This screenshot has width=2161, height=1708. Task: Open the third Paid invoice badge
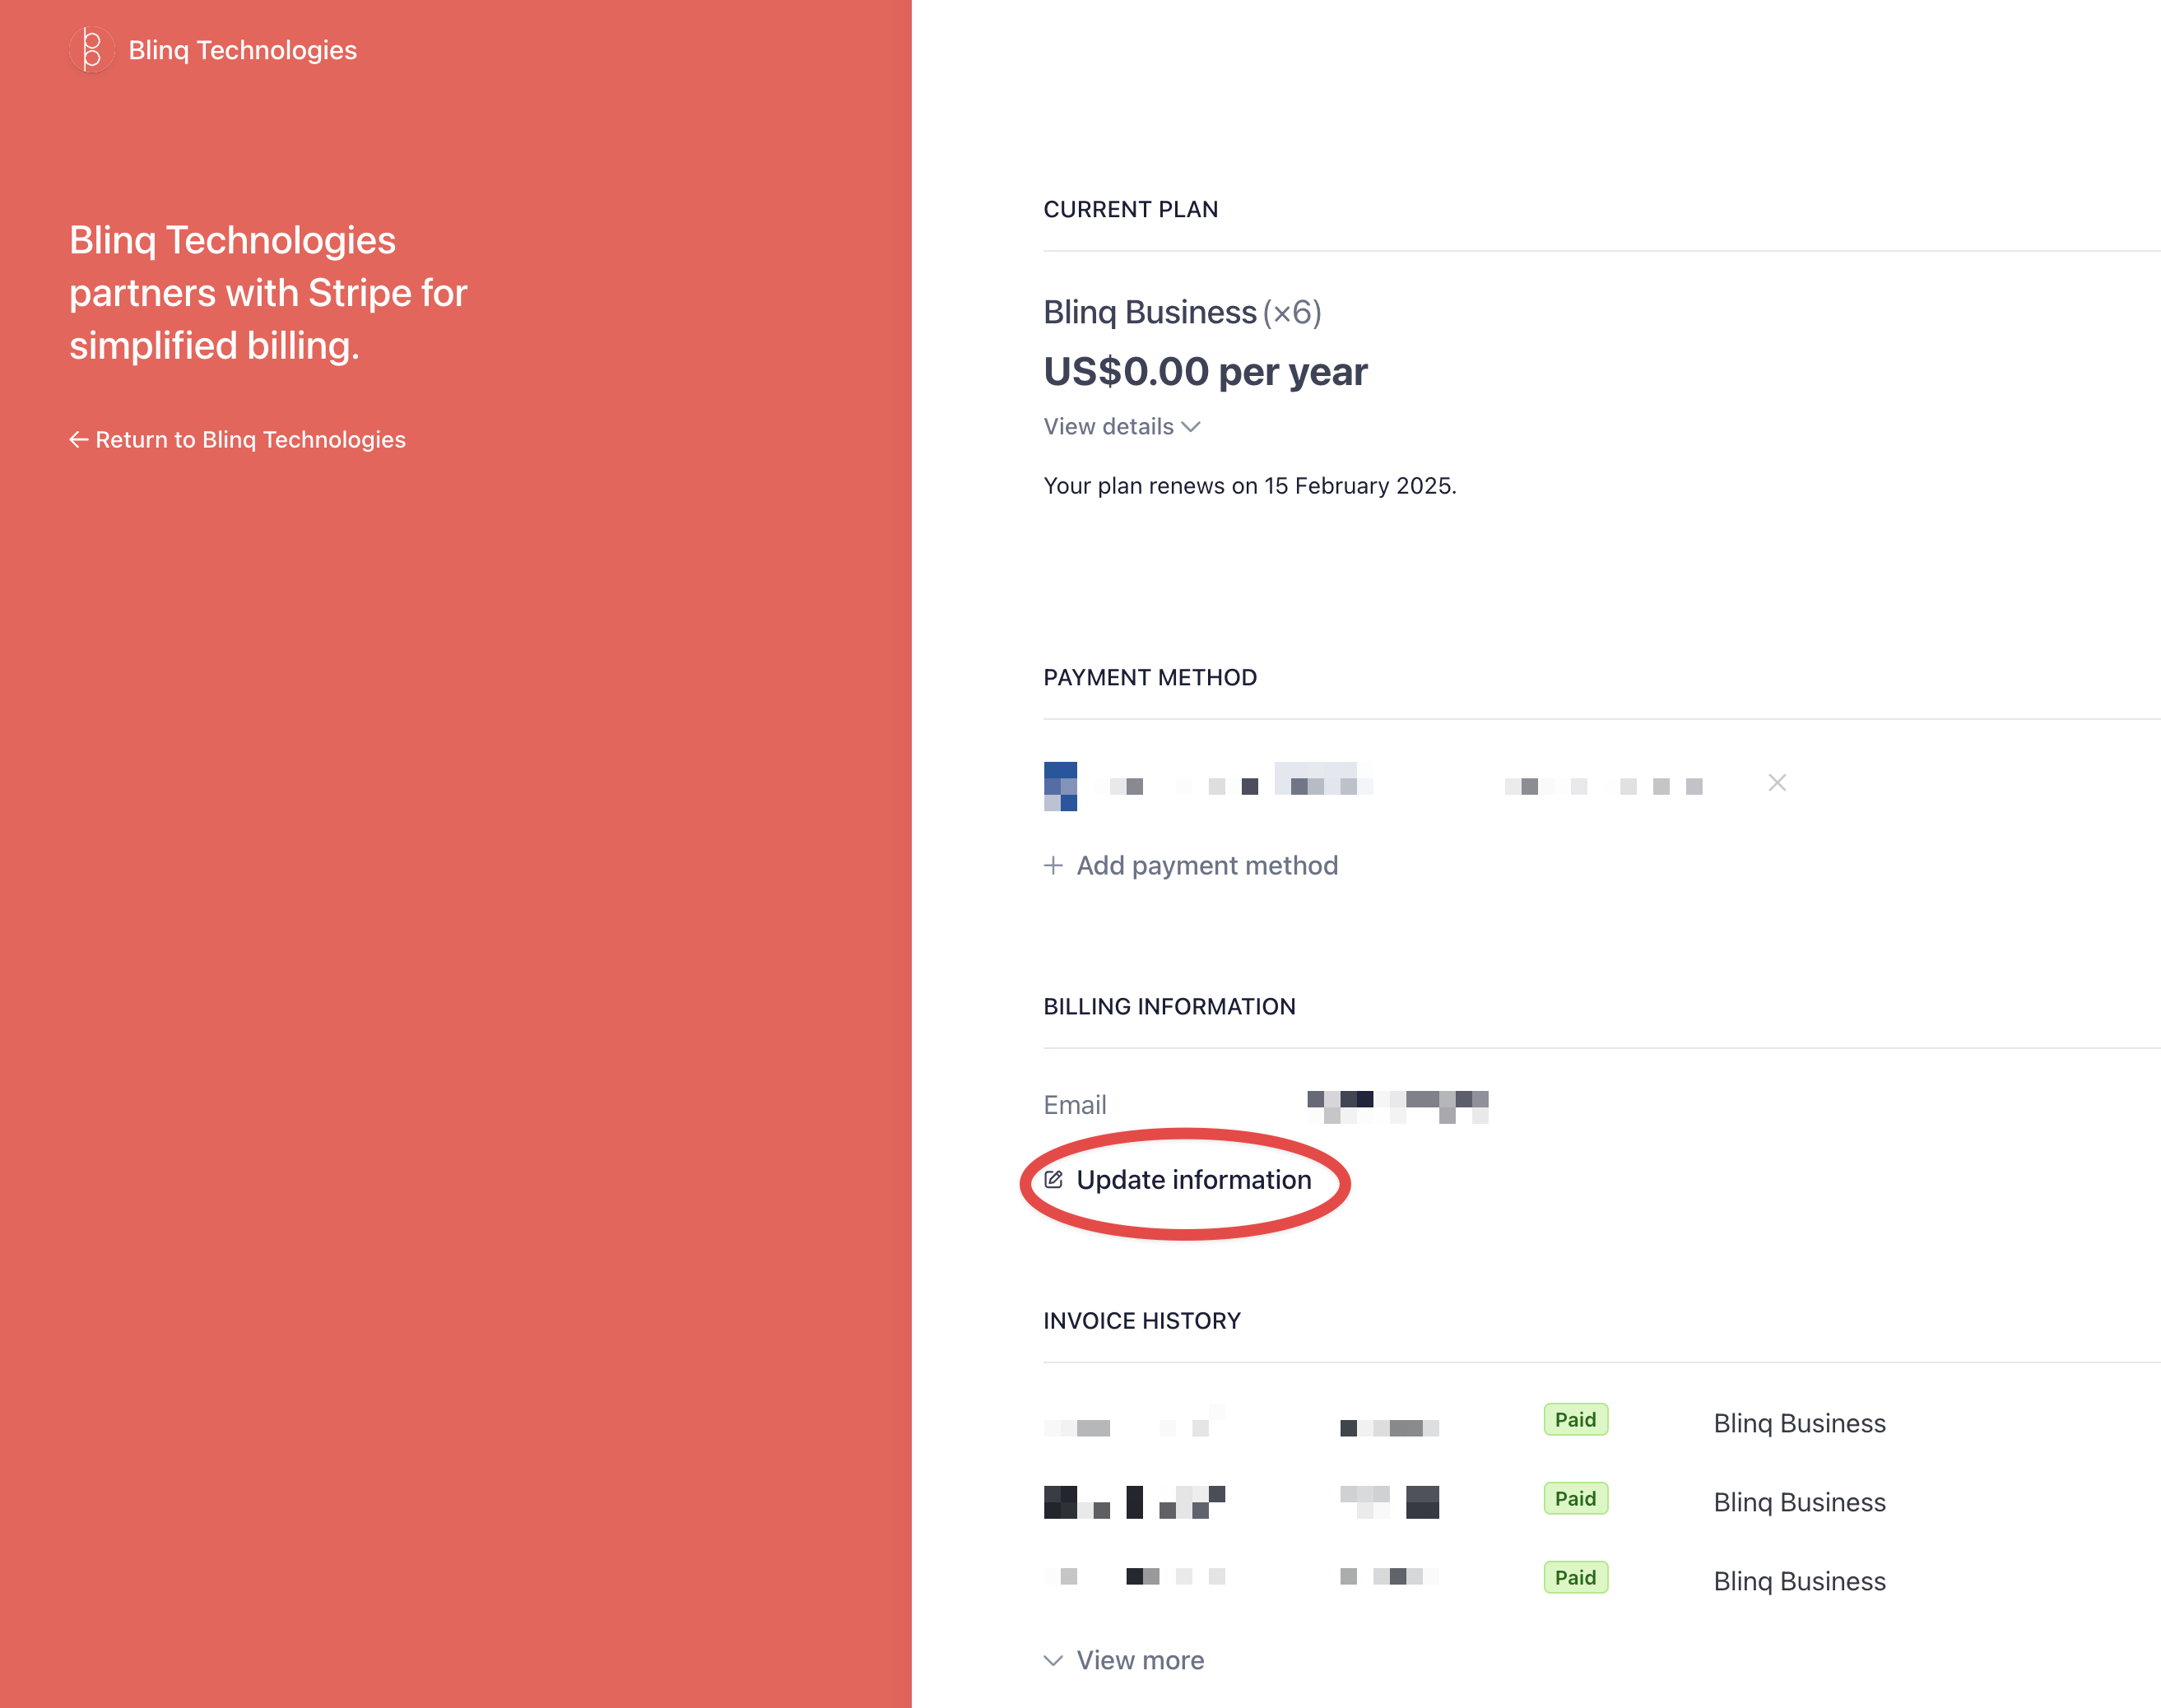pyautogui.click(x=1576, y=1578)
